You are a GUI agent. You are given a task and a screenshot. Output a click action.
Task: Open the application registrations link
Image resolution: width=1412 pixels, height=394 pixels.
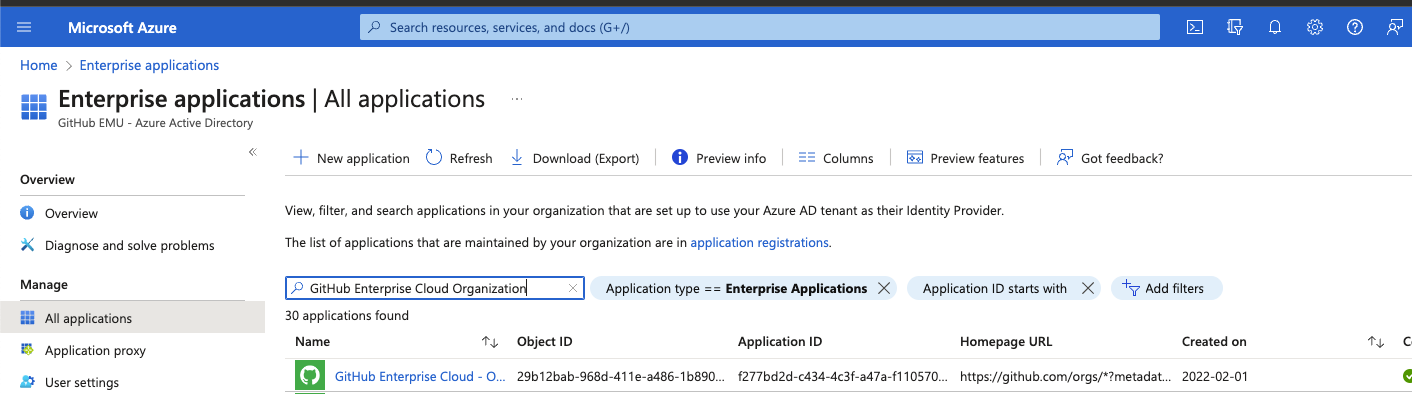click(x=759, y=242)
